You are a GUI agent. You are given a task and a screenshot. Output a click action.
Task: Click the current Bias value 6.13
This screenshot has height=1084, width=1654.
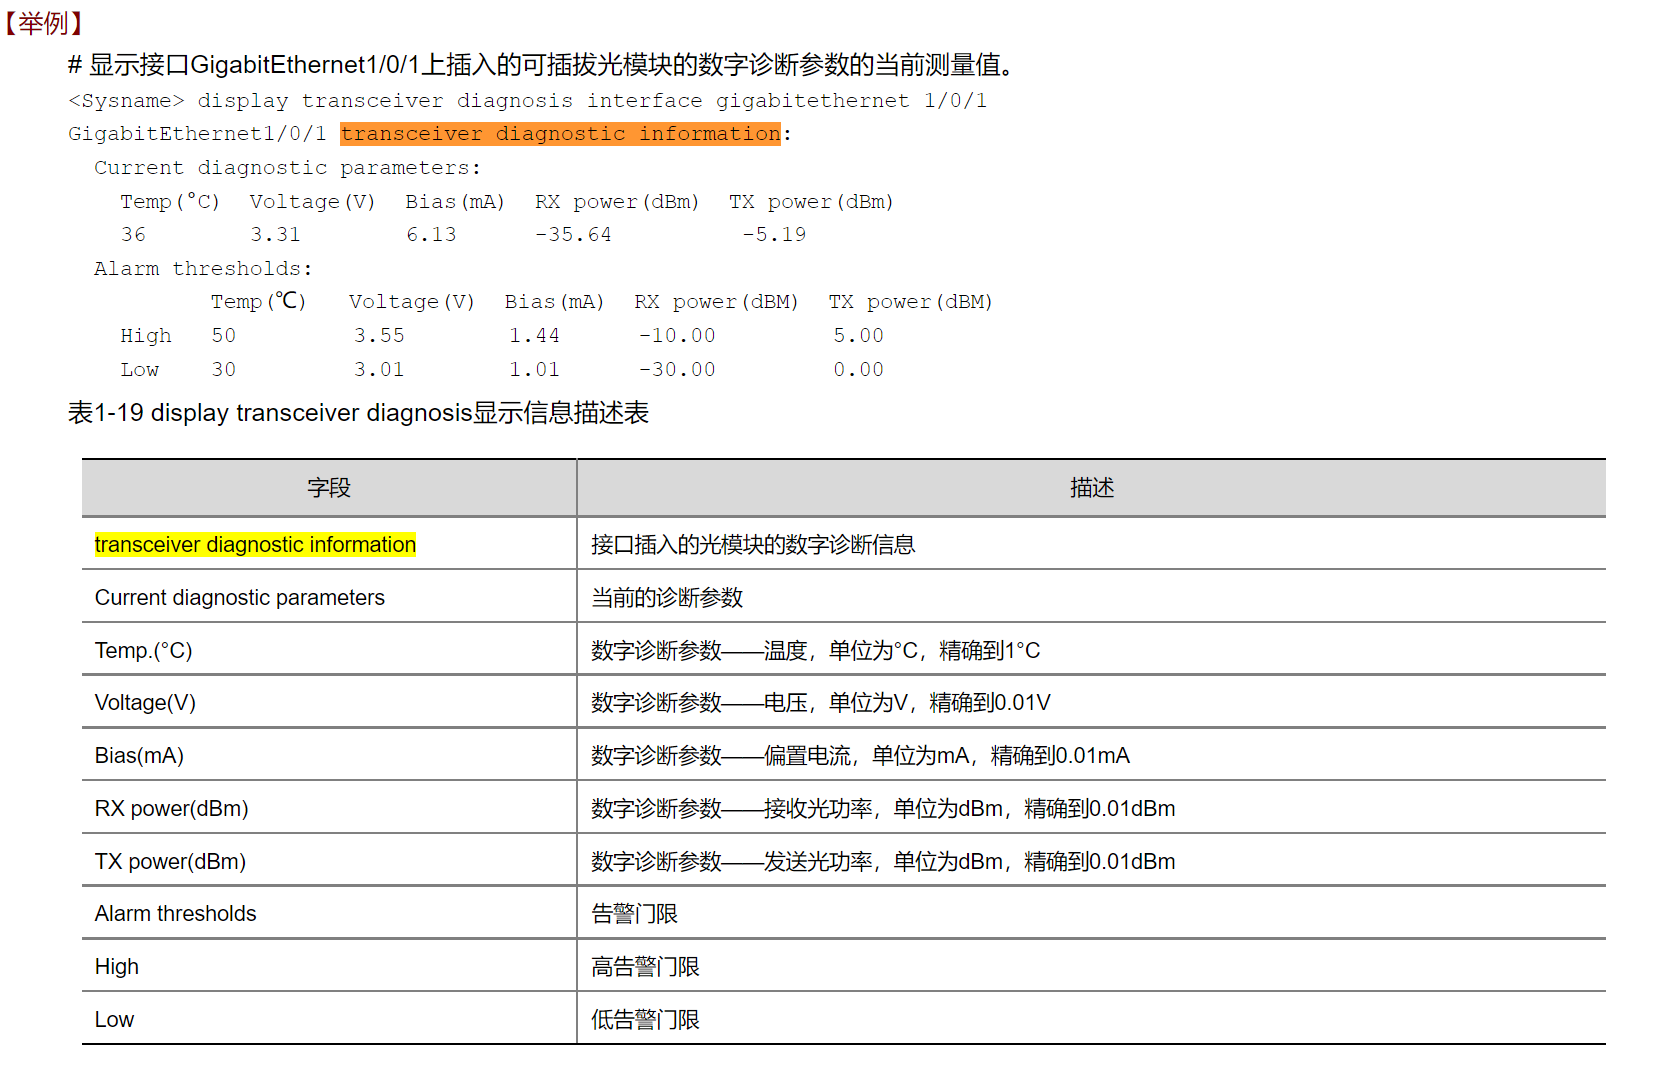(431, 235)
